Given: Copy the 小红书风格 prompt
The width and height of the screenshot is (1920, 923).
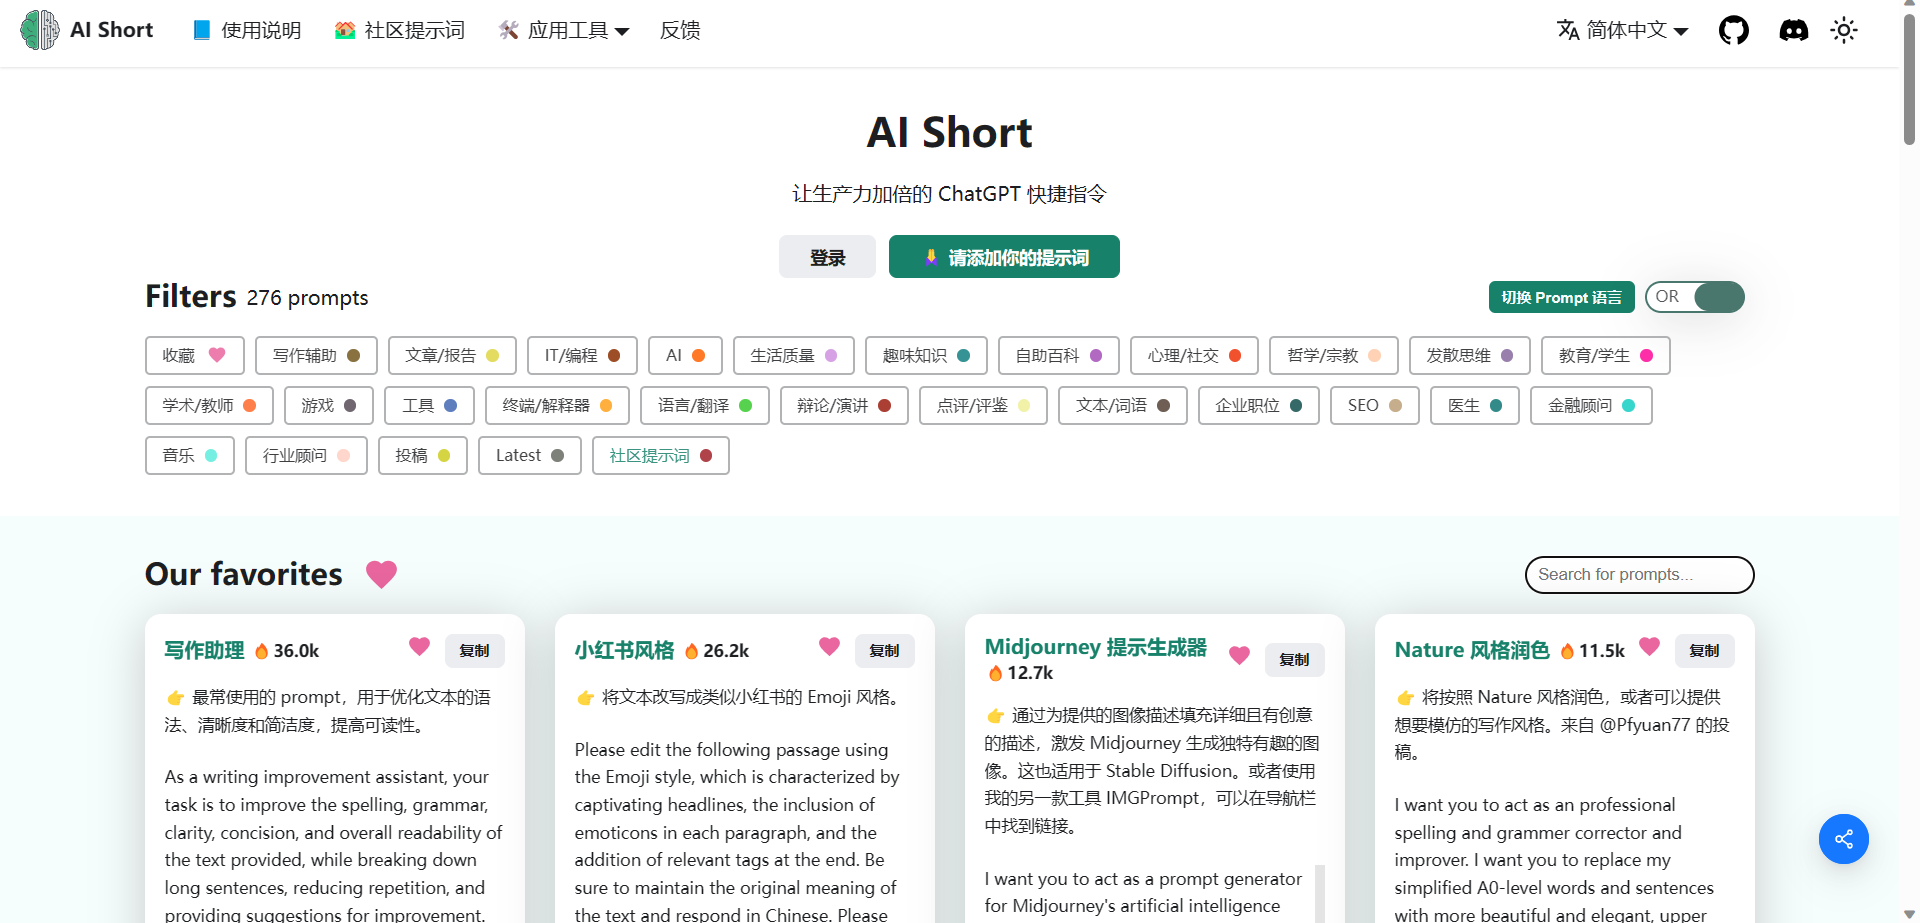Looking at the screenshot, I should 884,651.
